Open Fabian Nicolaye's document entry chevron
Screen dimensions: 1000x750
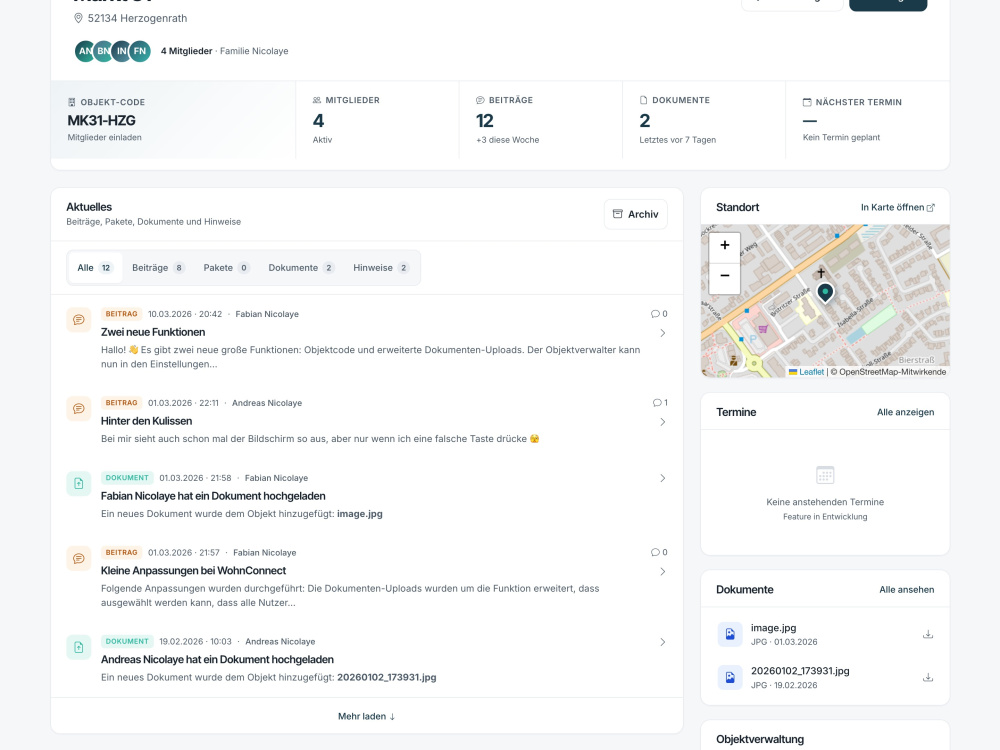(x=663, y=478)
